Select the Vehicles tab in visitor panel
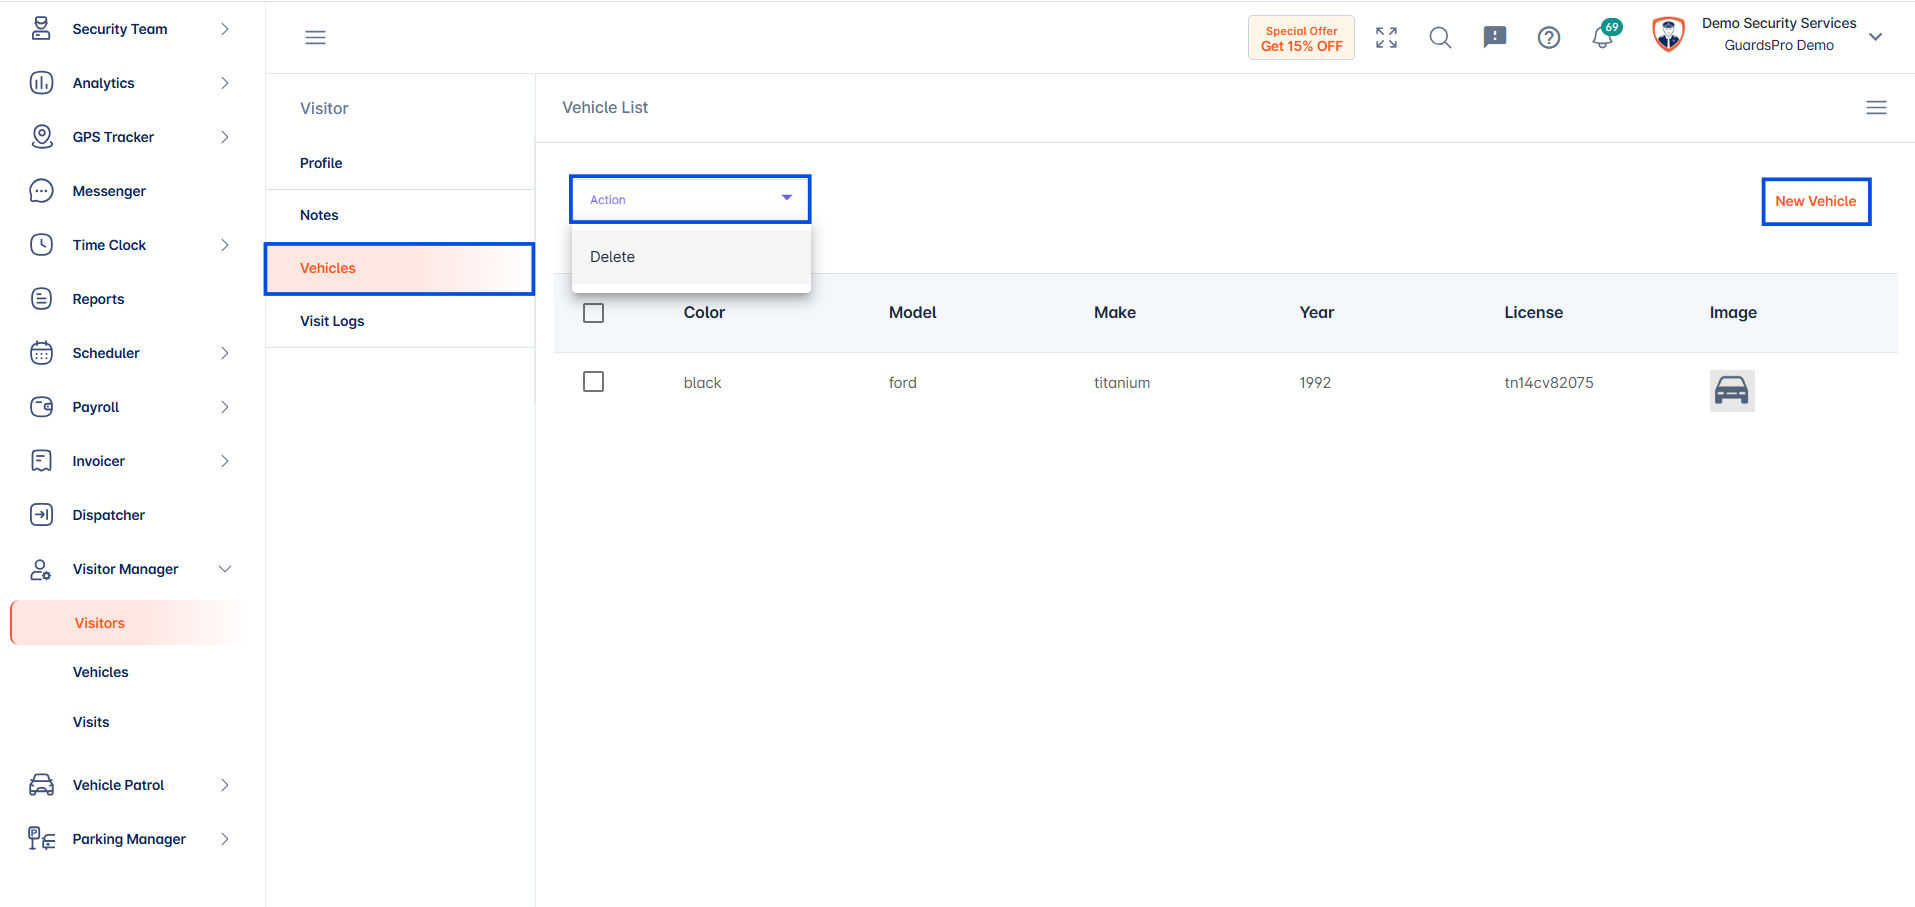1915x907 pixels. [400, 268]
